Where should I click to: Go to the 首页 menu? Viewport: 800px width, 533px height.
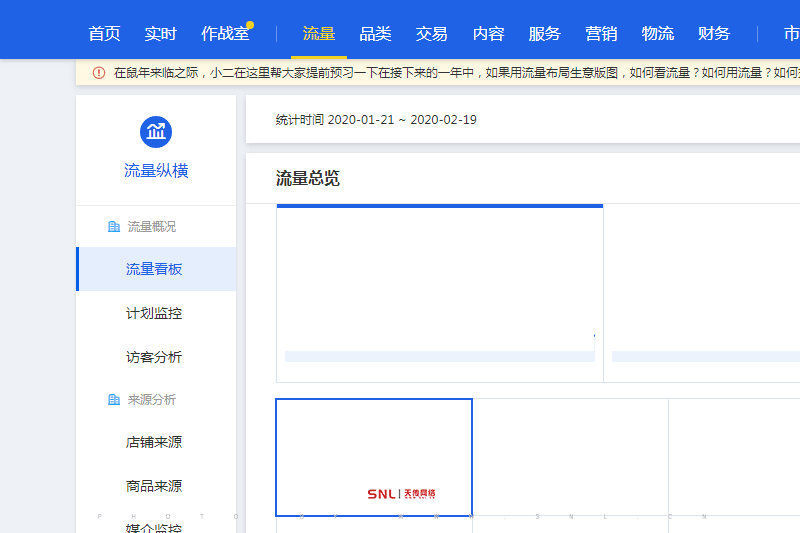(x=104, y=34)
